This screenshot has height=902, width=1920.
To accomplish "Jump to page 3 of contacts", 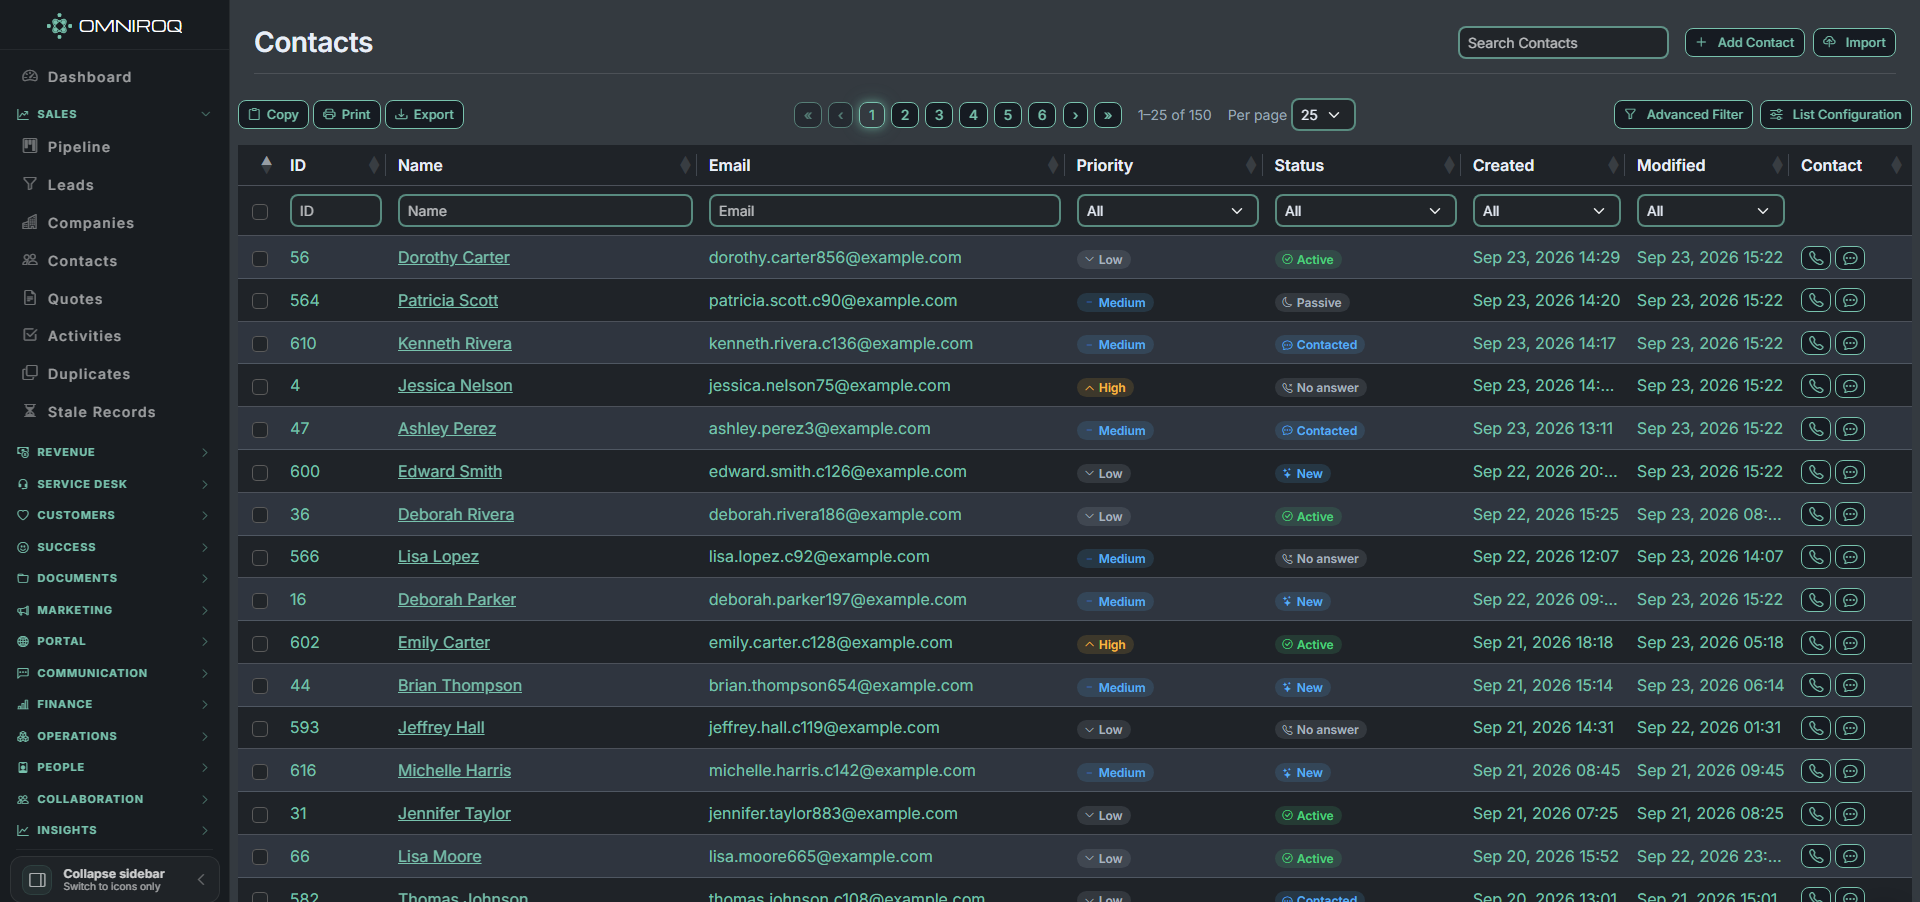I will 939,115.
